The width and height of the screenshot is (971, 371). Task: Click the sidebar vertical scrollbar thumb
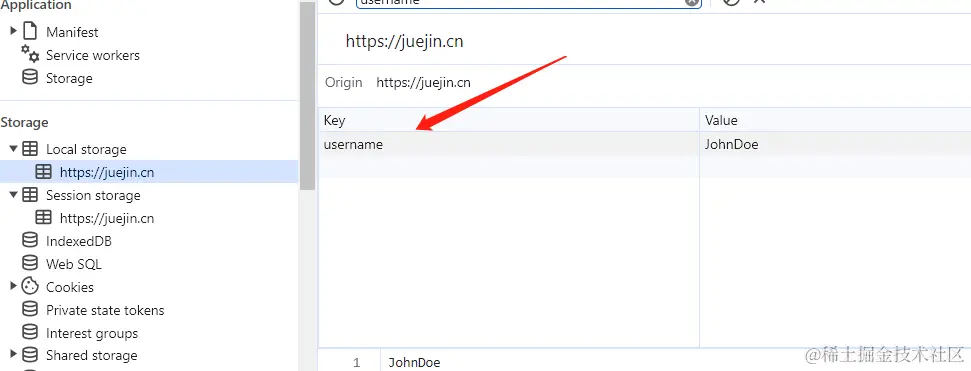(307, 96)
